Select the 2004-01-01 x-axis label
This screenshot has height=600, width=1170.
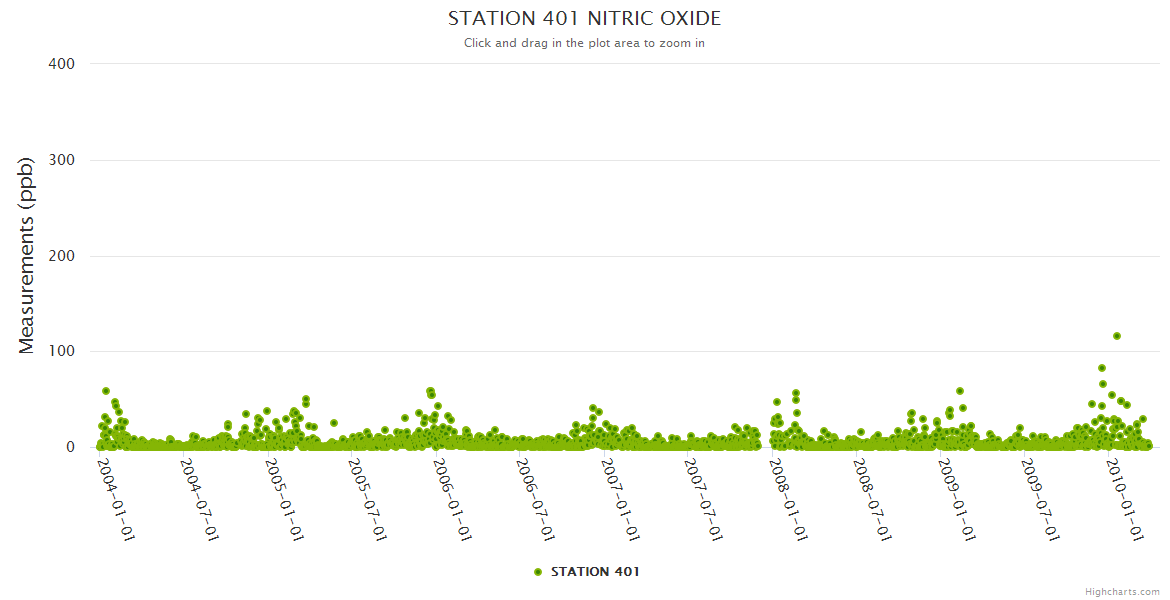pyautogui.click(x=116, y=499)
